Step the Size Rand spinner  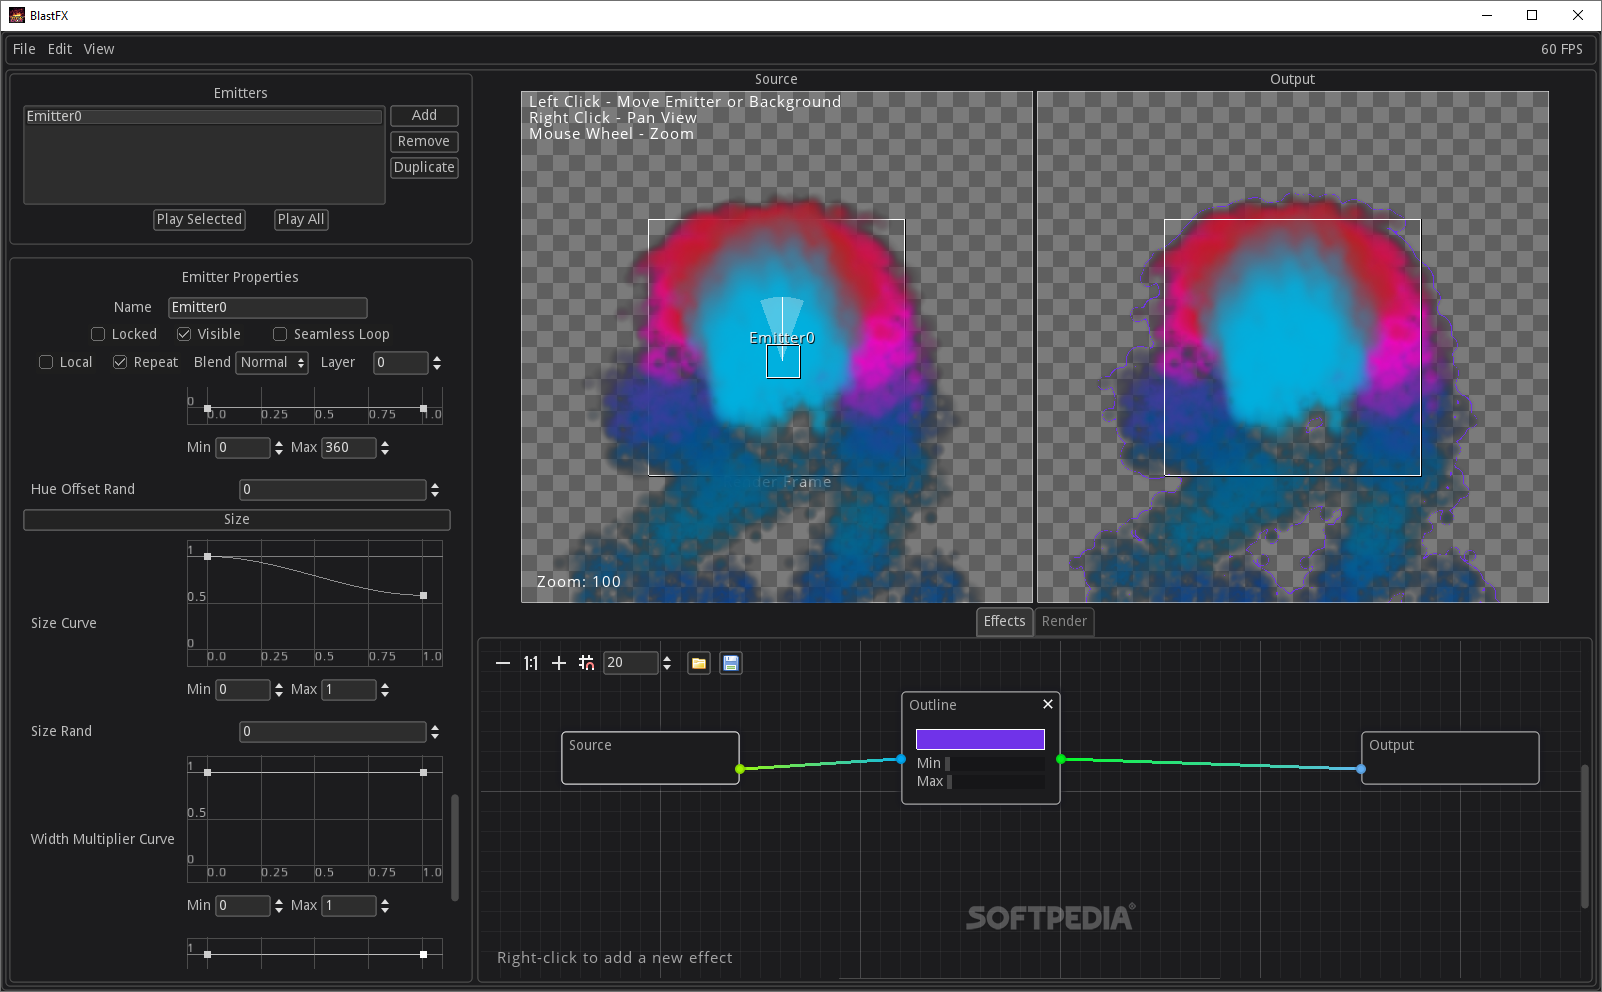[x=435, y=731]
